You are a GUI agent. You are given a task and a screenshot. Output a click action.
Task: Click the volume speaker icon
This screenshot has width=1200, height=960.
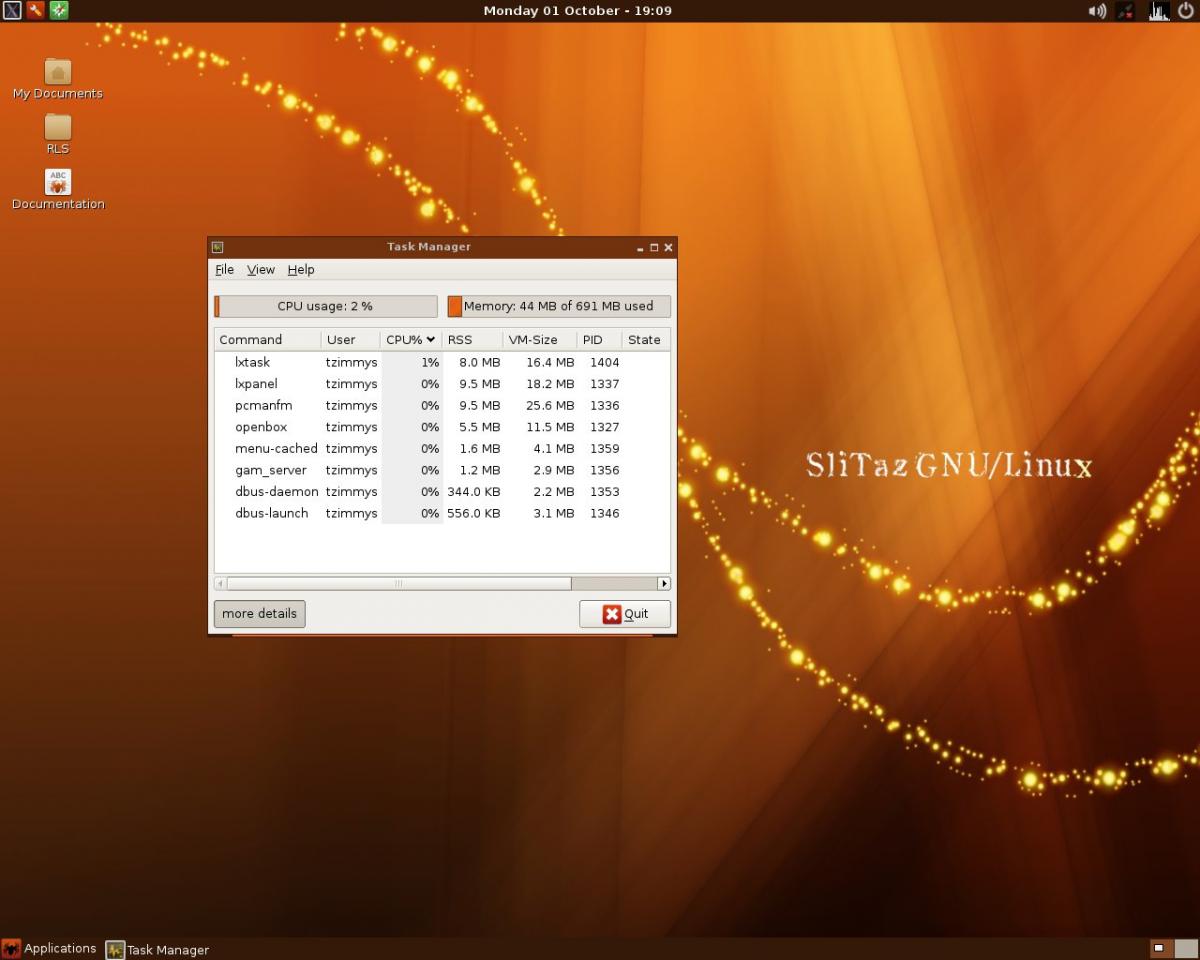[1097, 11]
